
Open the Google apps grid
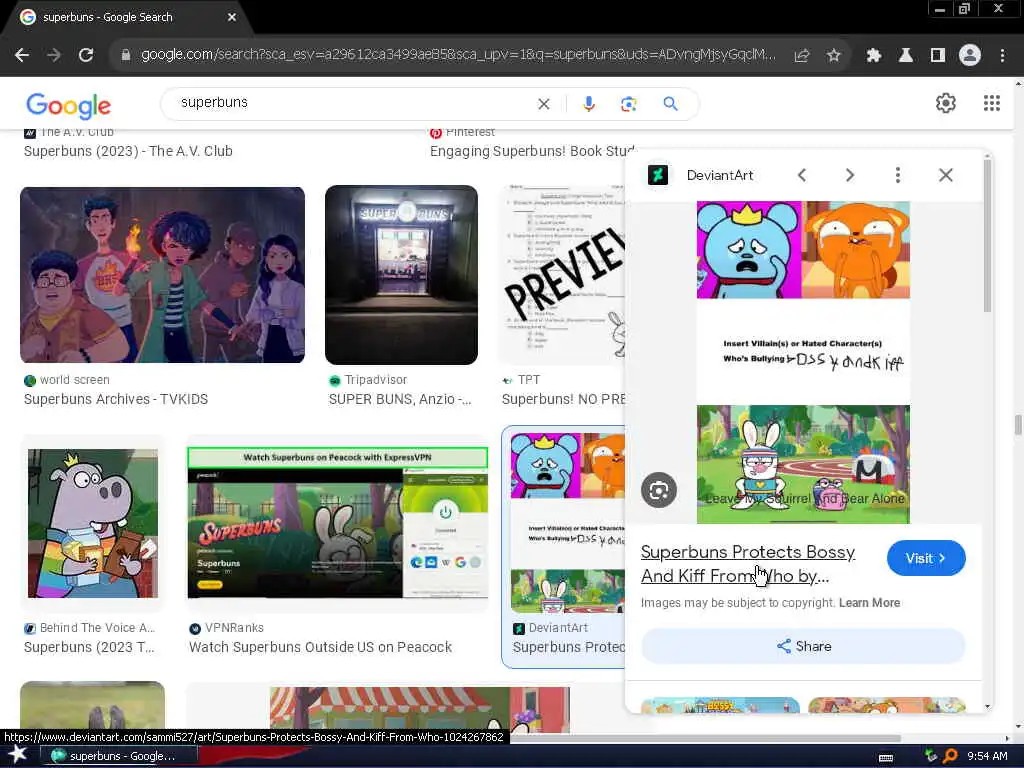(x=991, y=103)
